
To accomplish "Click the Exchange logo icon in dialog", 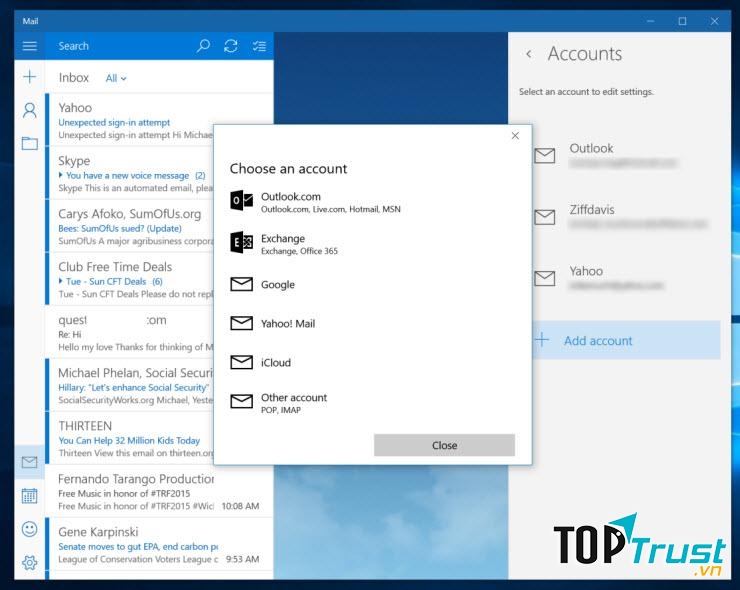I will point(242,242).
